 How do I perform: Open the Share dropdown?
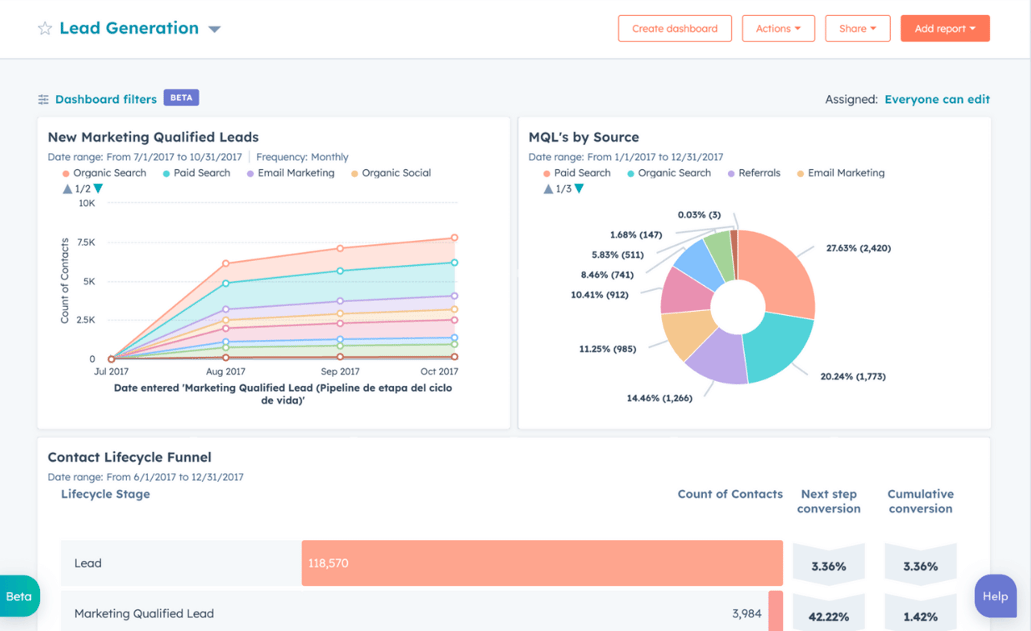857,28
